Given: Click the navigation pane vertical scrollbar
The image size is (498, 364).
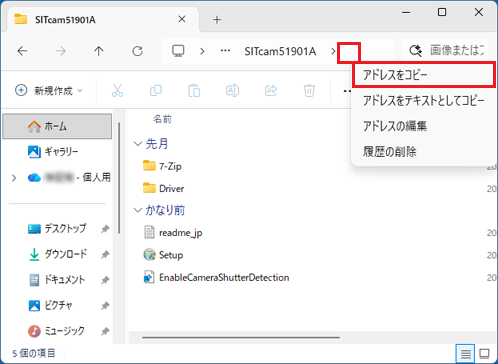Looking at the screenshot, I should (119, 178).
